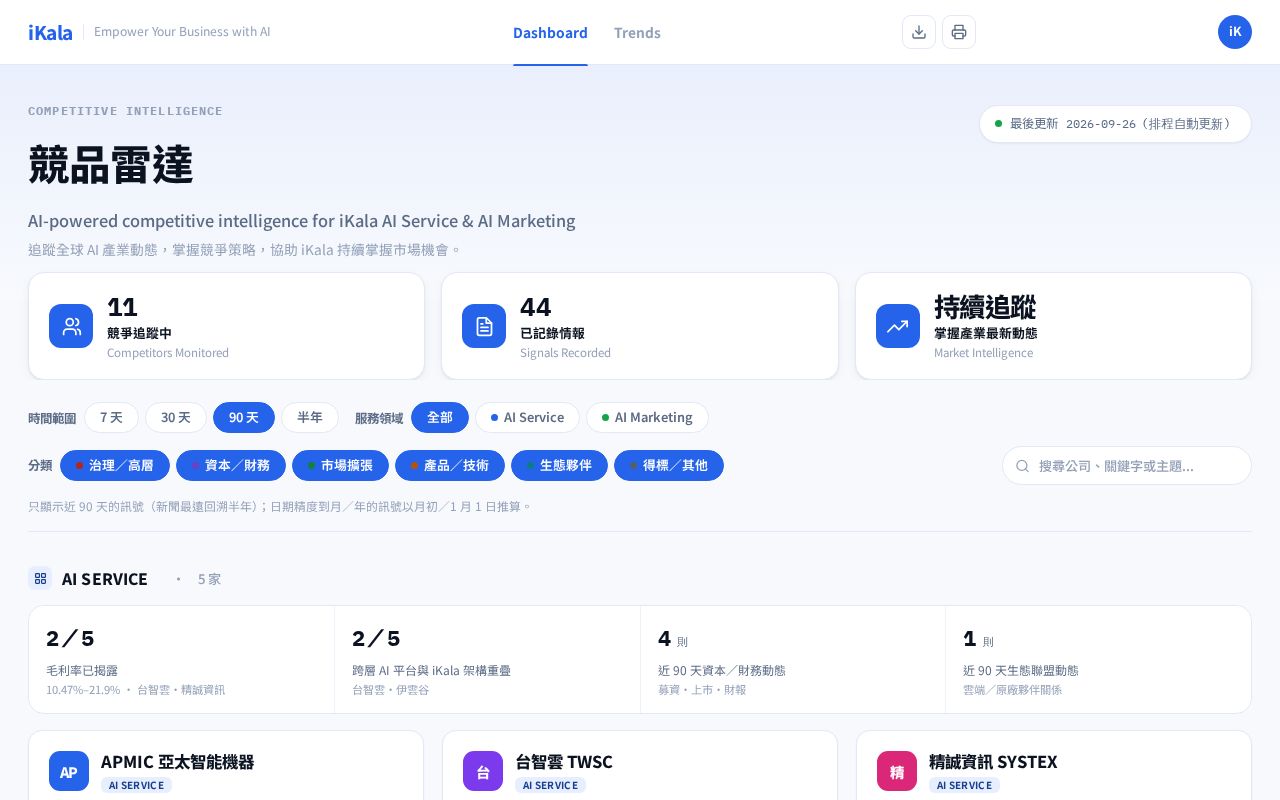Click the 最後更新 status pill

1115,124
